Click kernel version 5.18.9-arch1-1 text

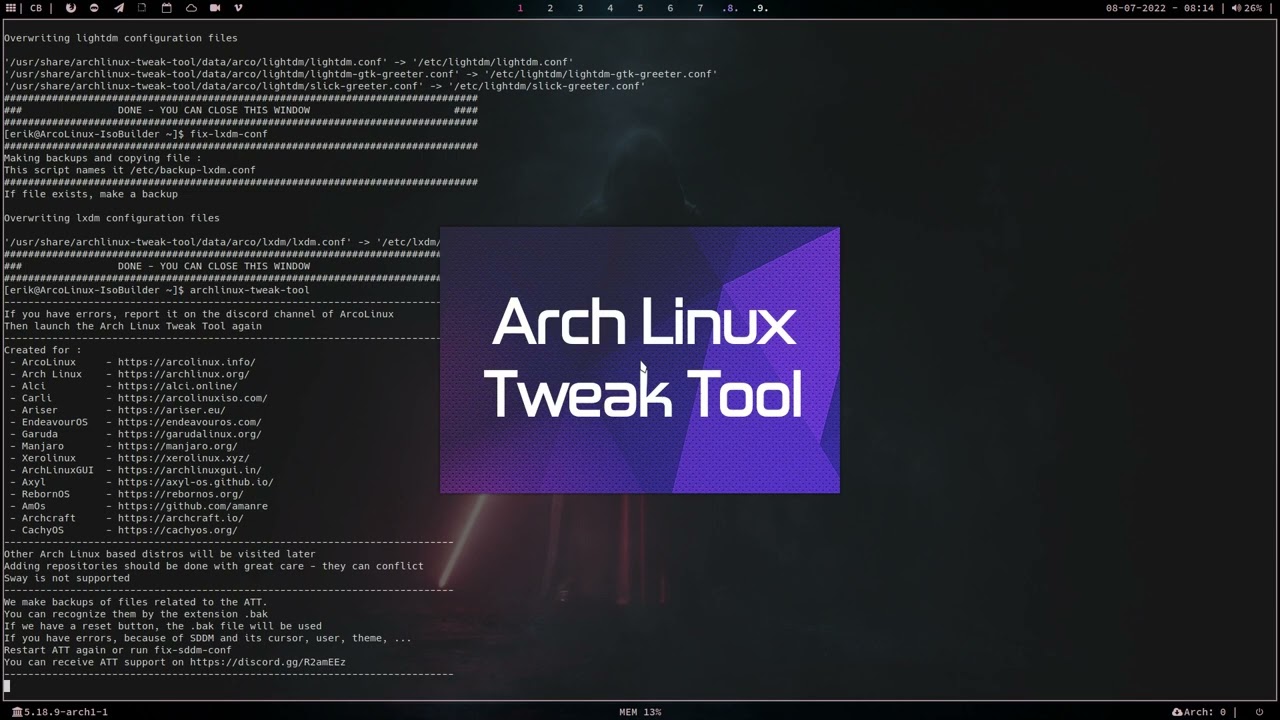[x=65, y=712]
